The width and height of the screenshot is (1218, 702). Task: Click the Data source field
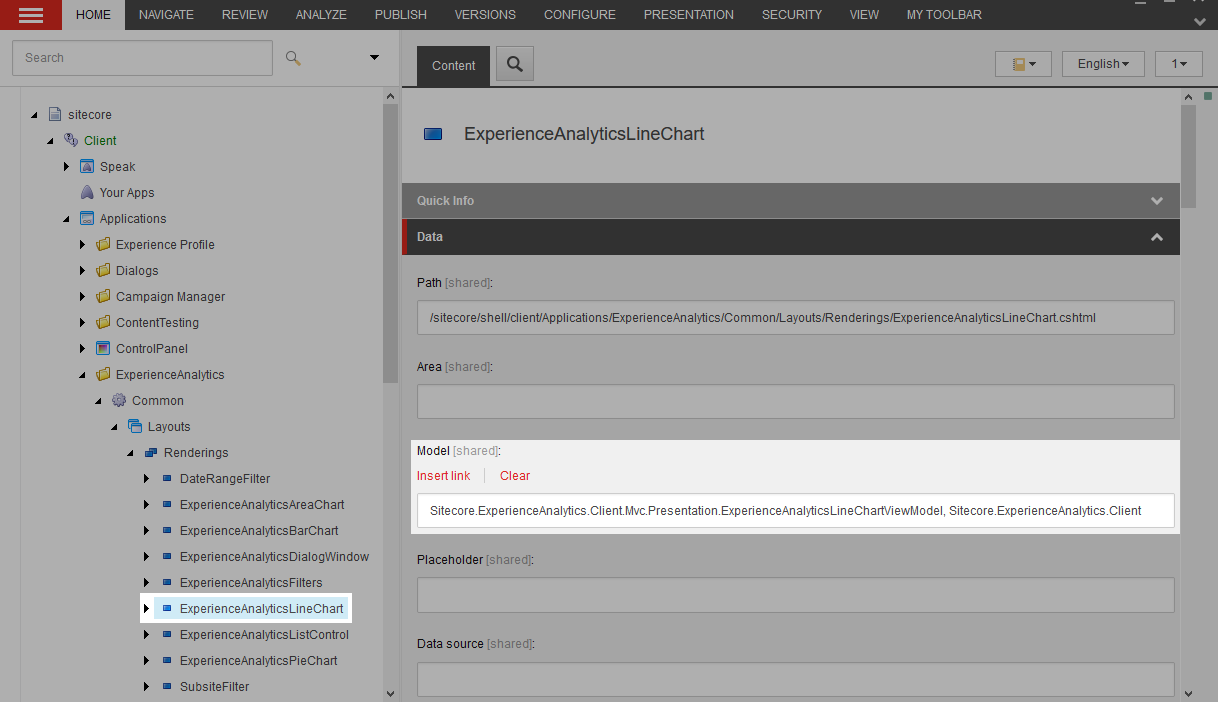795,679
